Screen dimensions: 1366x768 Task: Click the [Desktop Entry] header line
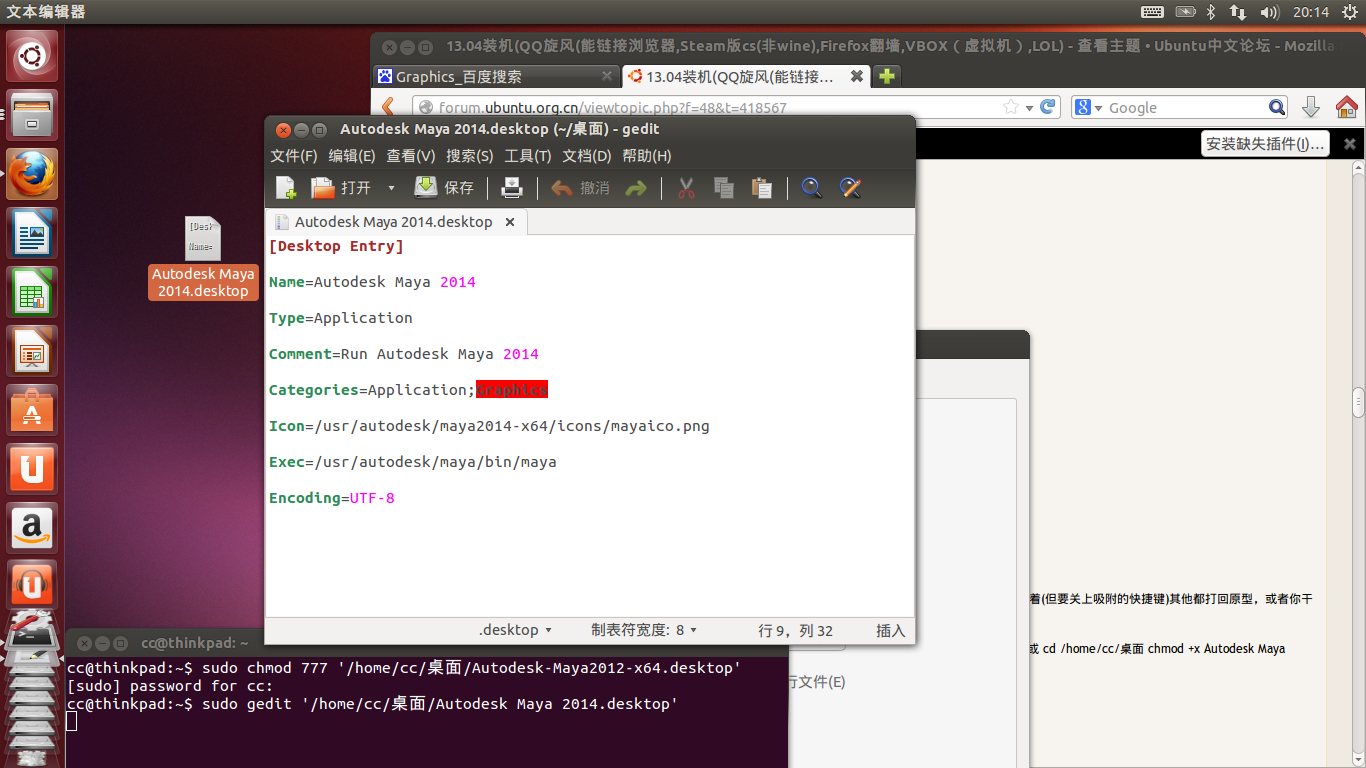(x=336, y=246)
